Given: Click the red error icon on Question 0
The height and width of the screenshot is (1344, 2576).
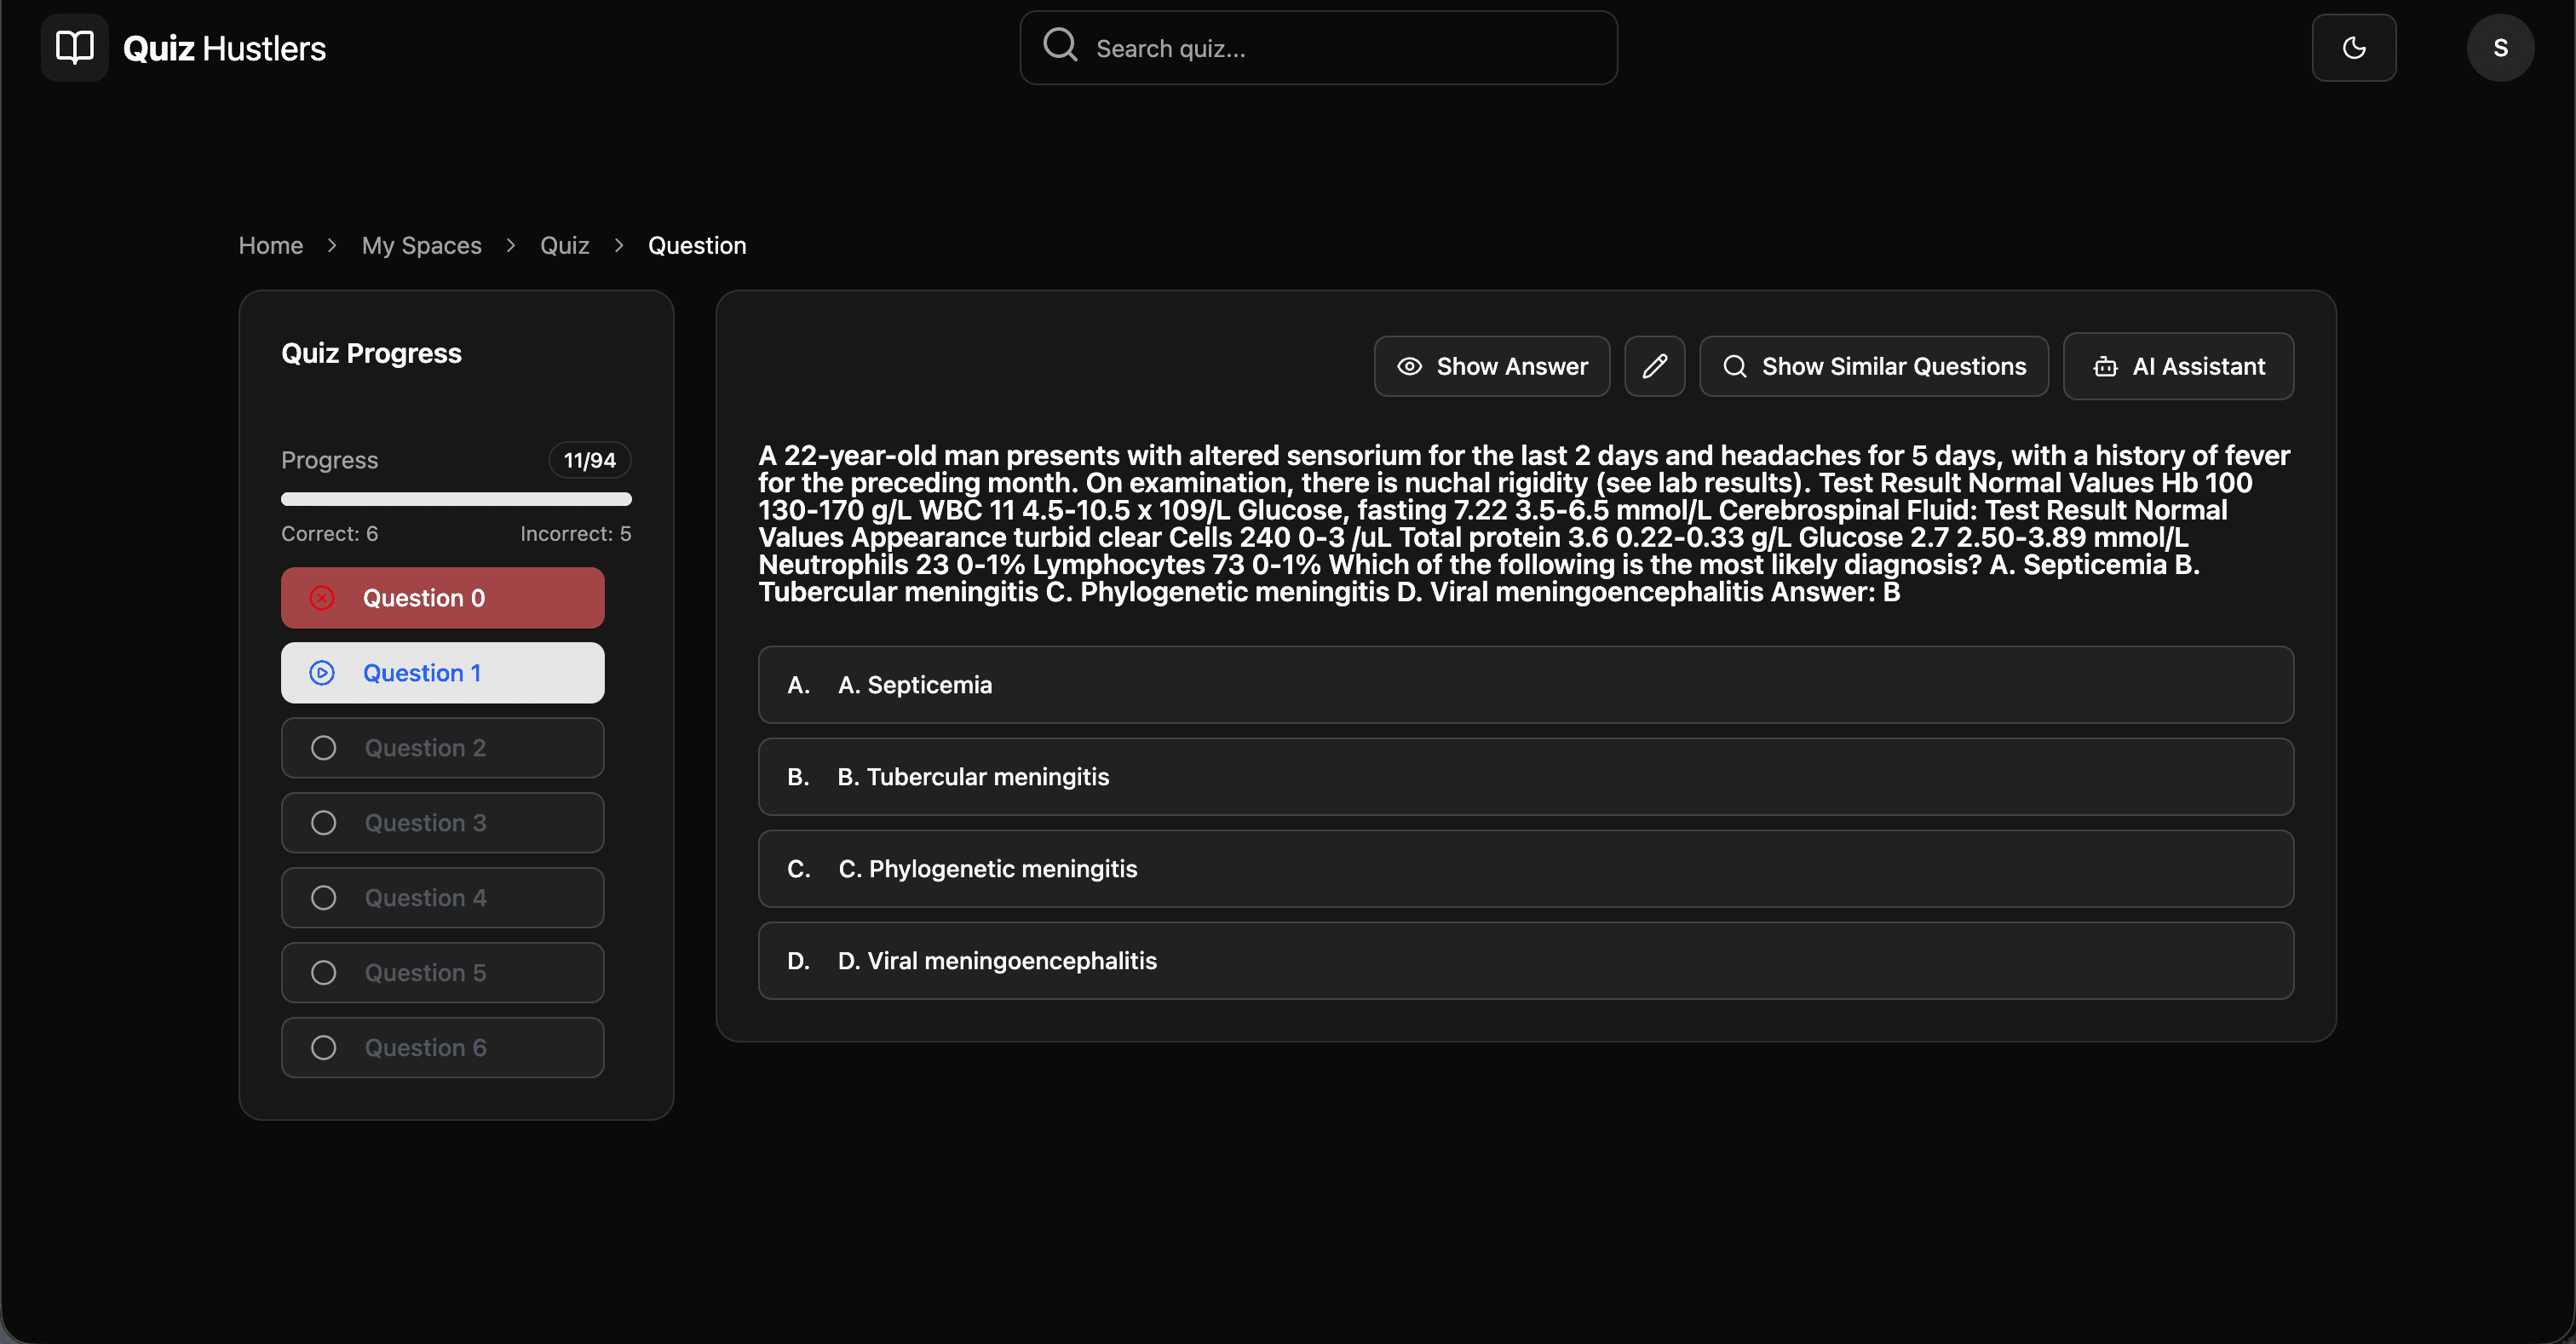Looking at the screenshot, I should pos(321,597).
